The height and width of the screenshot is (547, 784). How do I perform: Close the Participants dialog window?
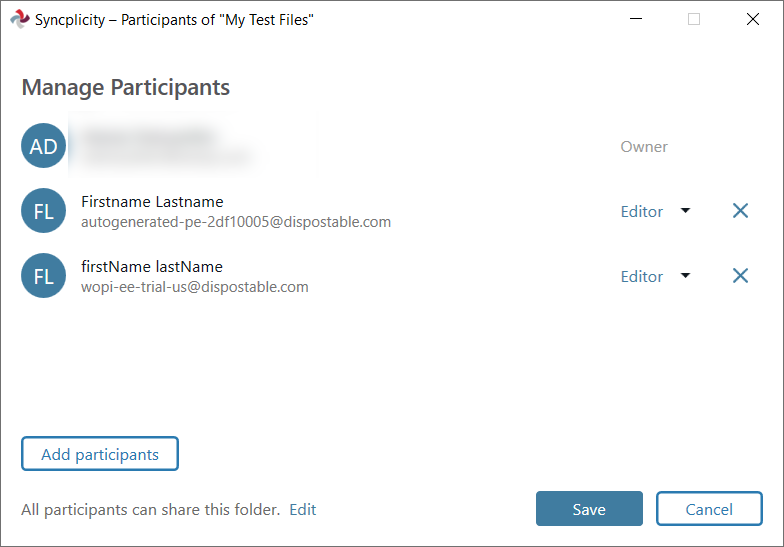point(752,19)
